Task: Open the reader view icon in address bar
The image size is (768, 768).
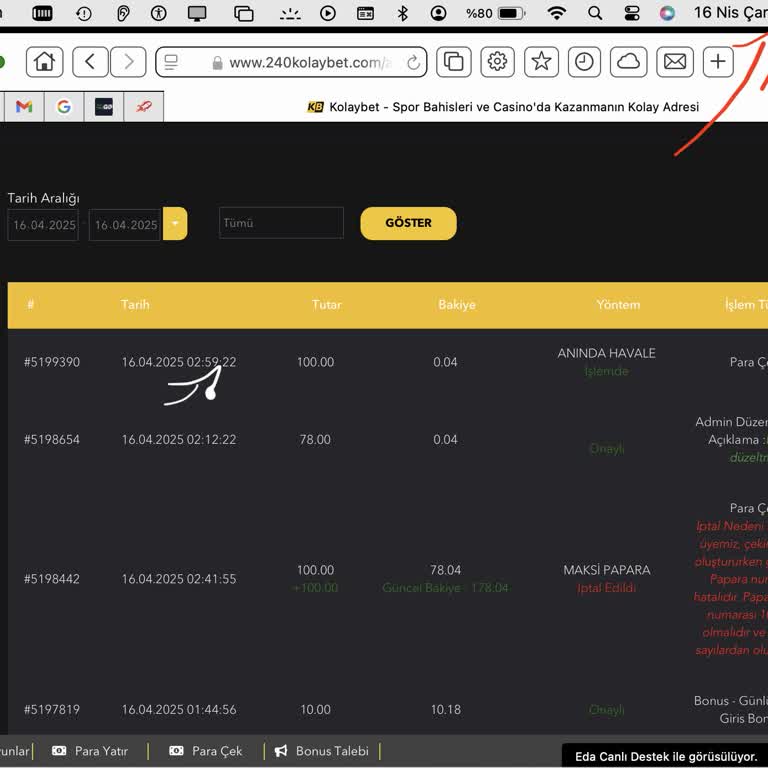Action: point(171,63)
